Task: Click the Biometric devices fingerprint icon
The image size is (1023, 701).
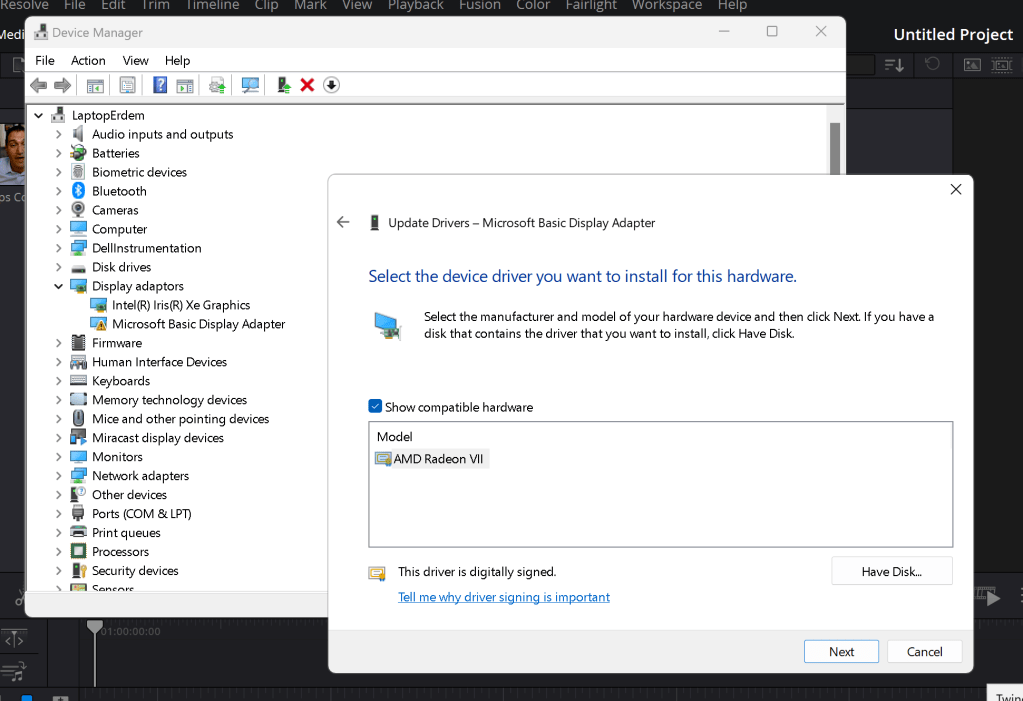Action: [78, 172]
